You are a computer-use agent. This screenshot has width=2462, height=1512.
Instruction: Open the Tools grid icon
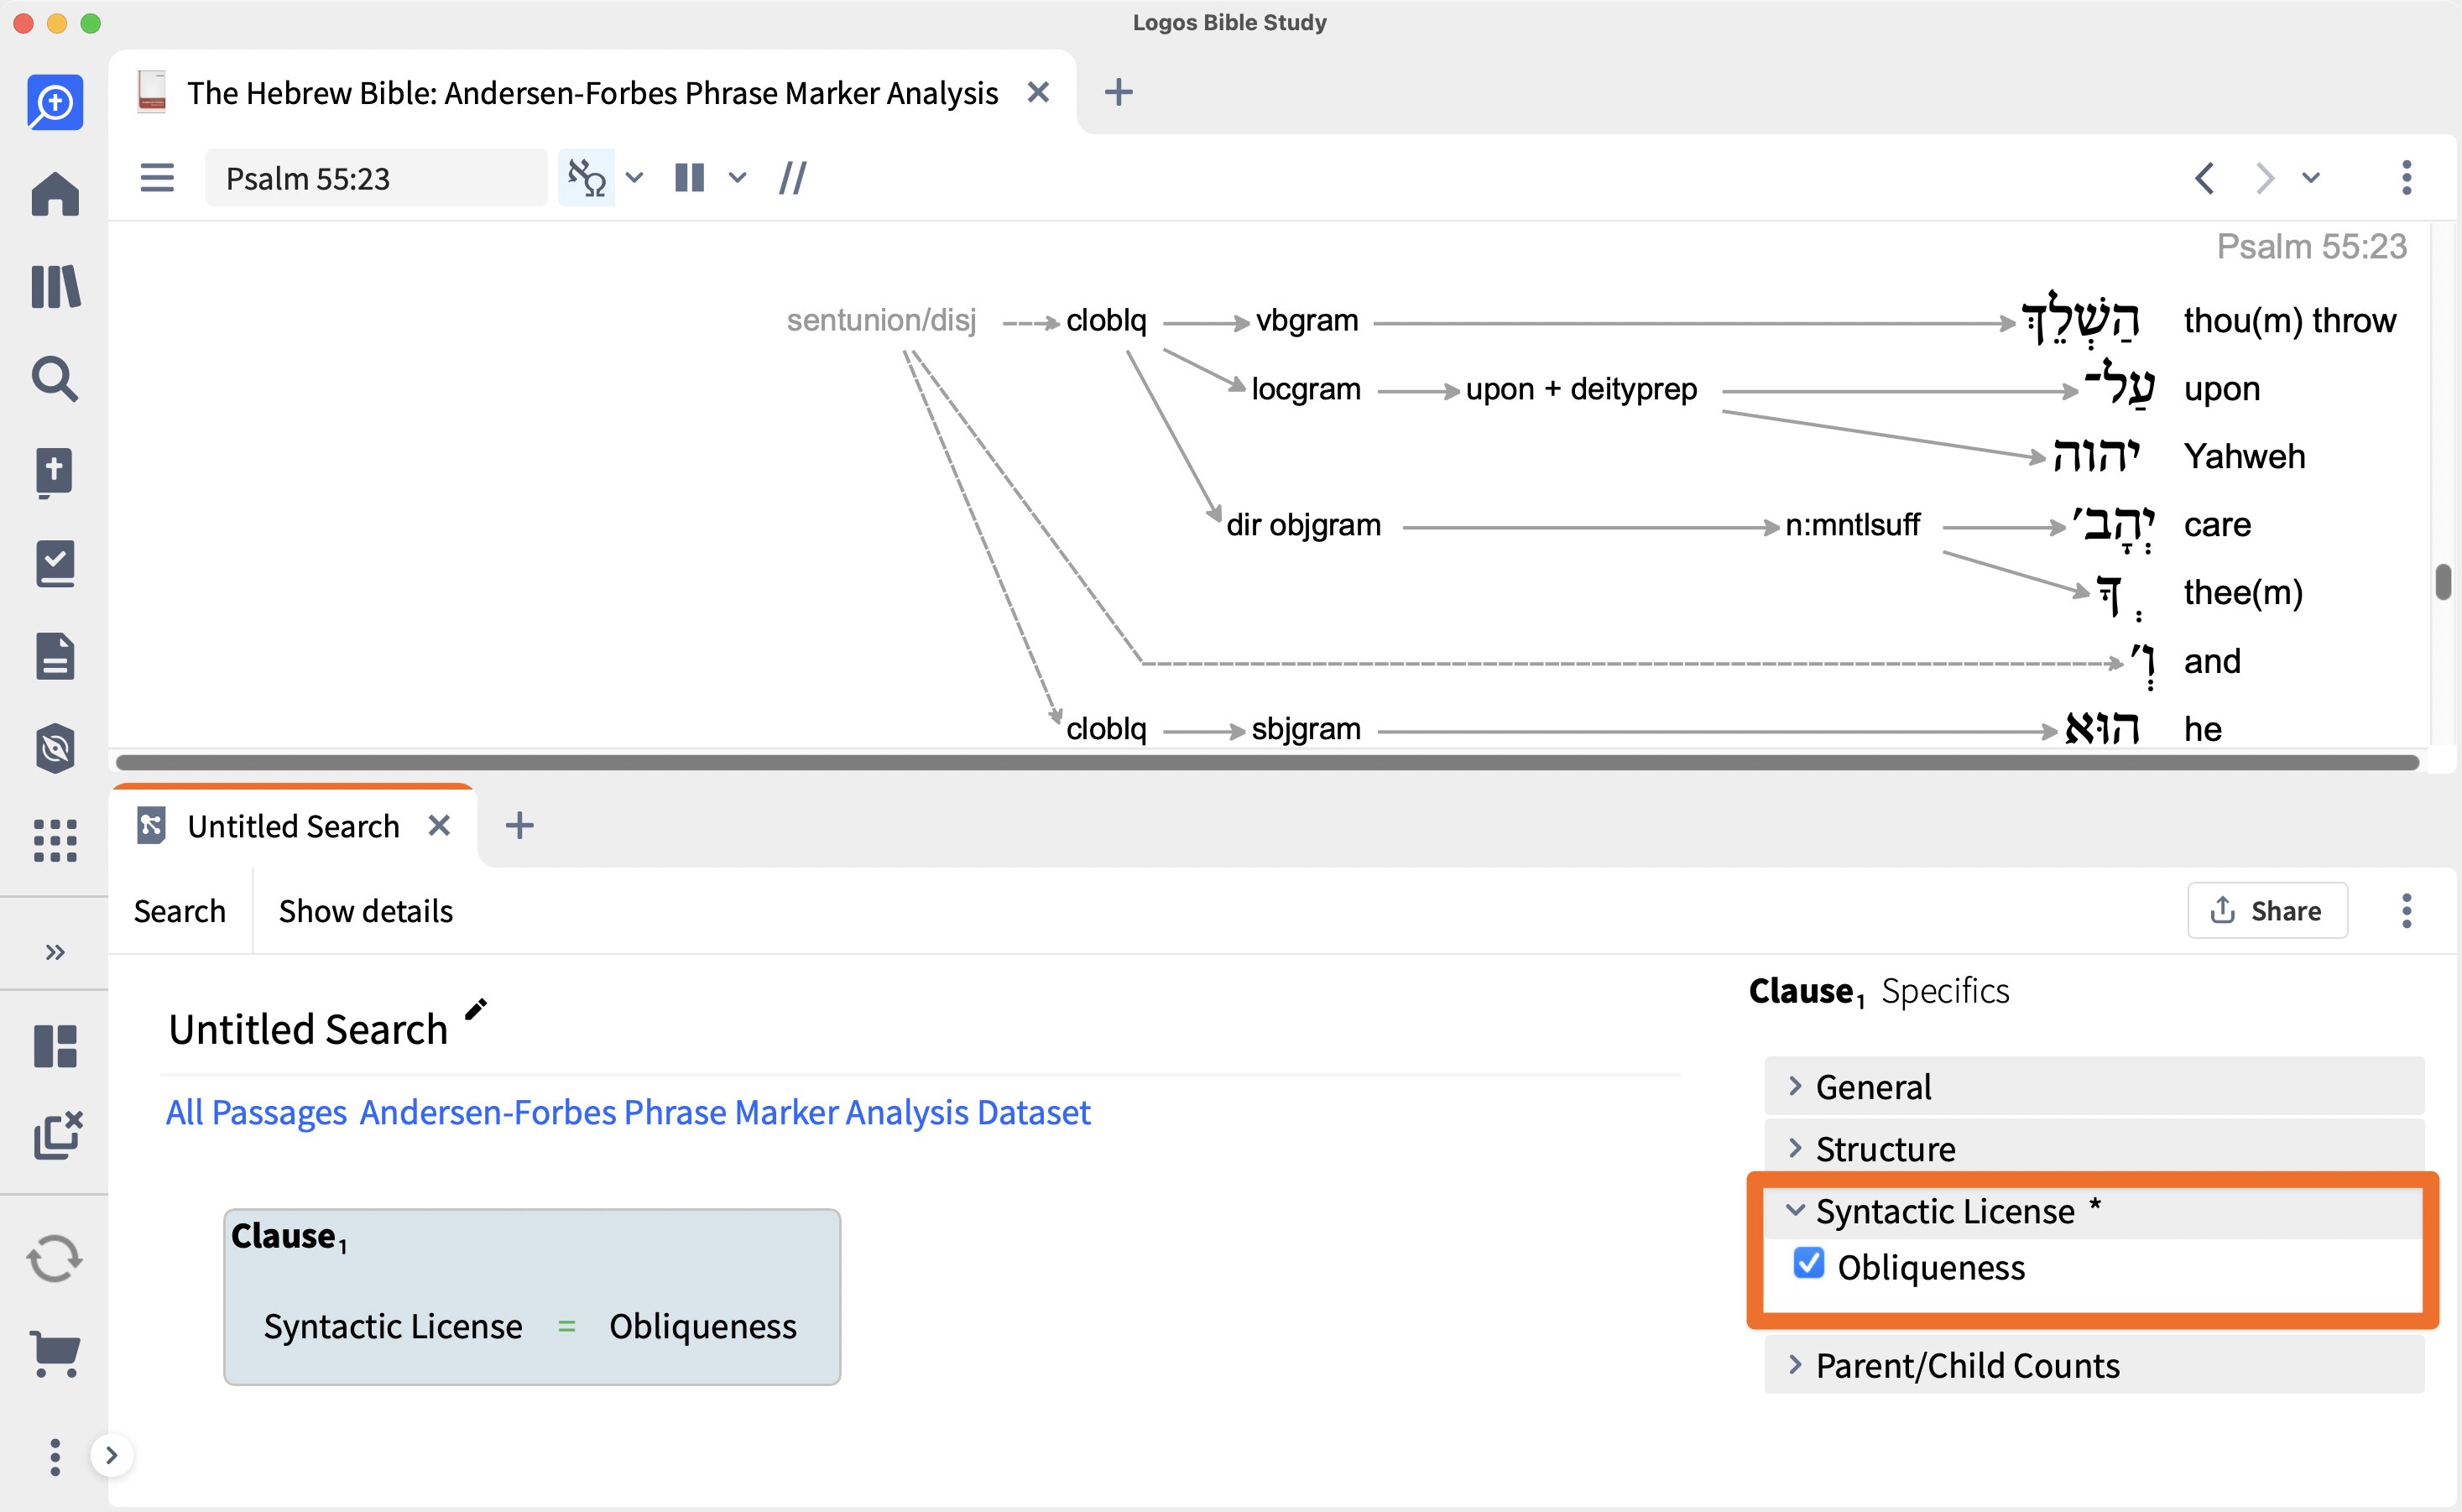[55, 841]
